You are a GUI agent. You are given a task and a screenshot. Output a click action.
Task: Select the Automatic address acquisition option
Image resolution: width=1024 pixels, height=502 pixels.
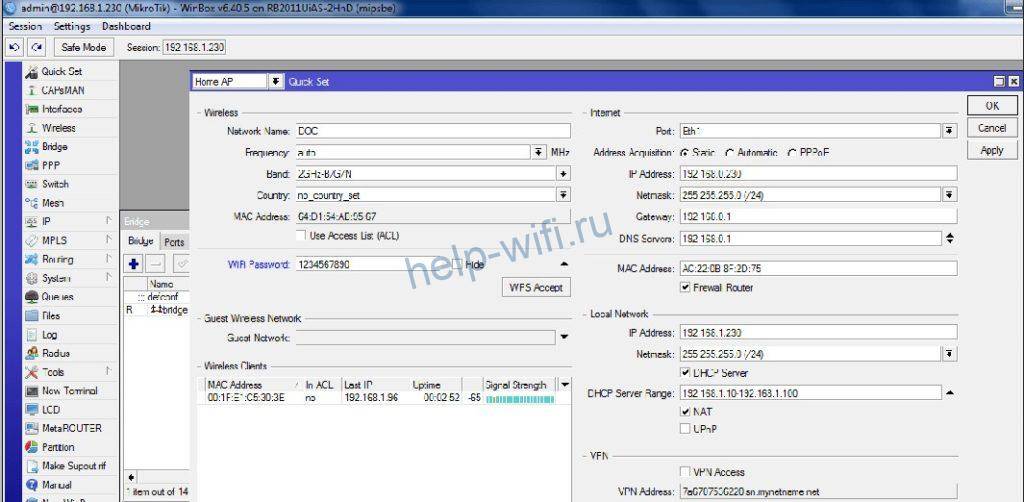coord(729,153)
